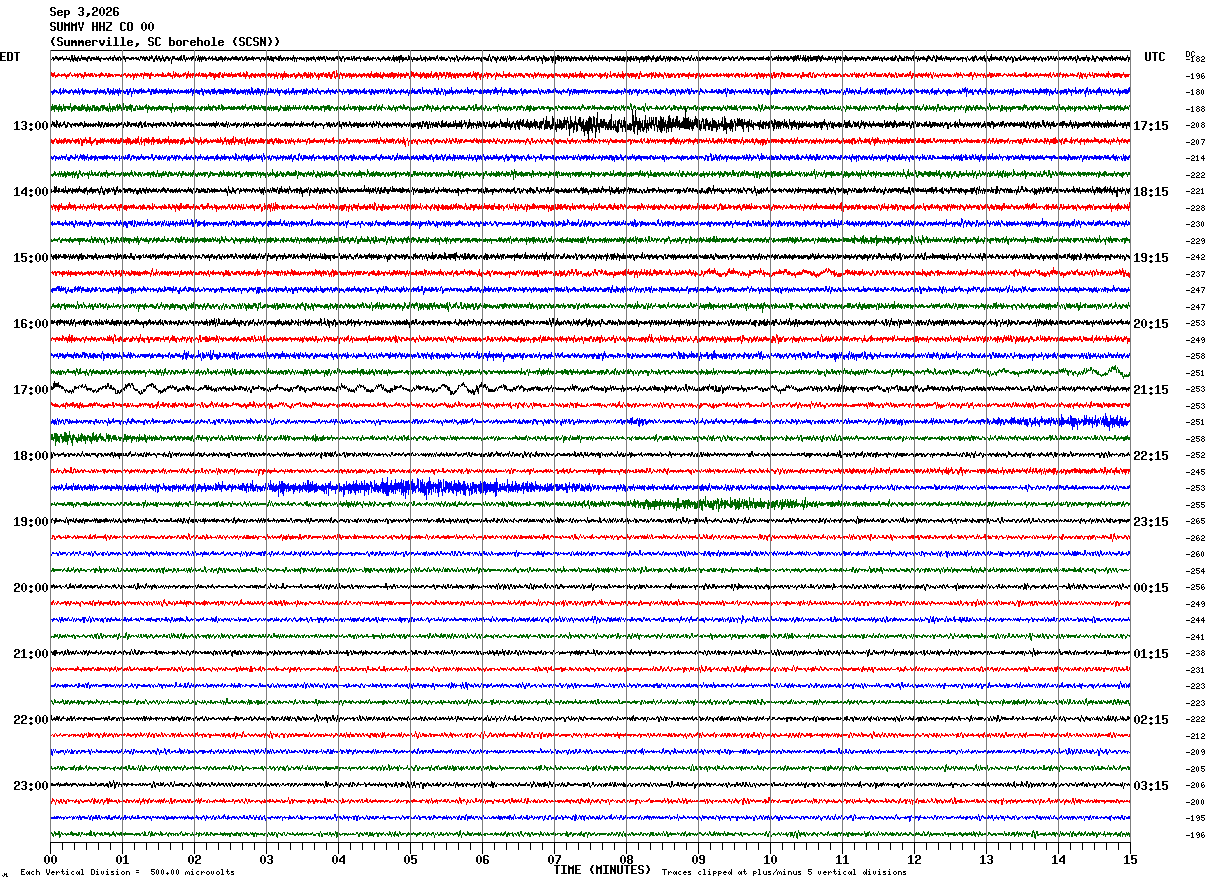The width and height of the screenshot is (1210, 886).
Task: Click the Summerville, SC borehole (SCSN) label
Action: pos(165,42)
